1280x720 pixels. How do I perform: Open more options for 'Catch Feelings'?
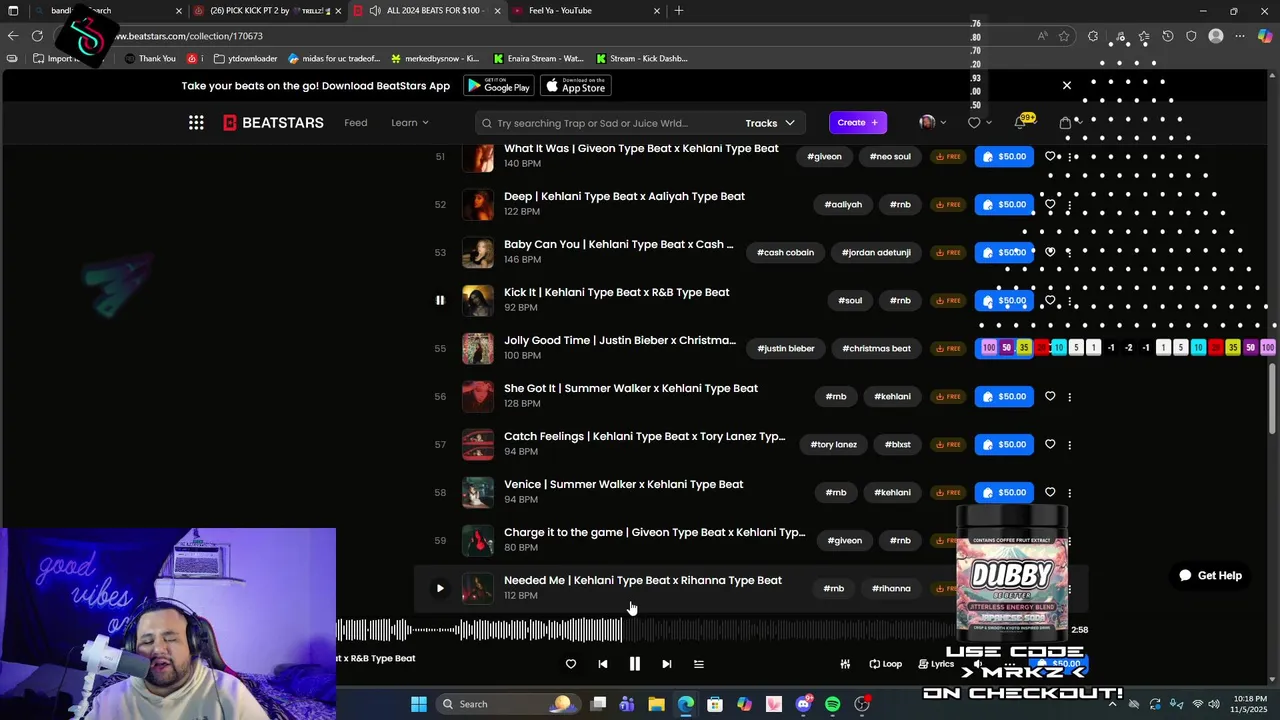(1069, 445)
